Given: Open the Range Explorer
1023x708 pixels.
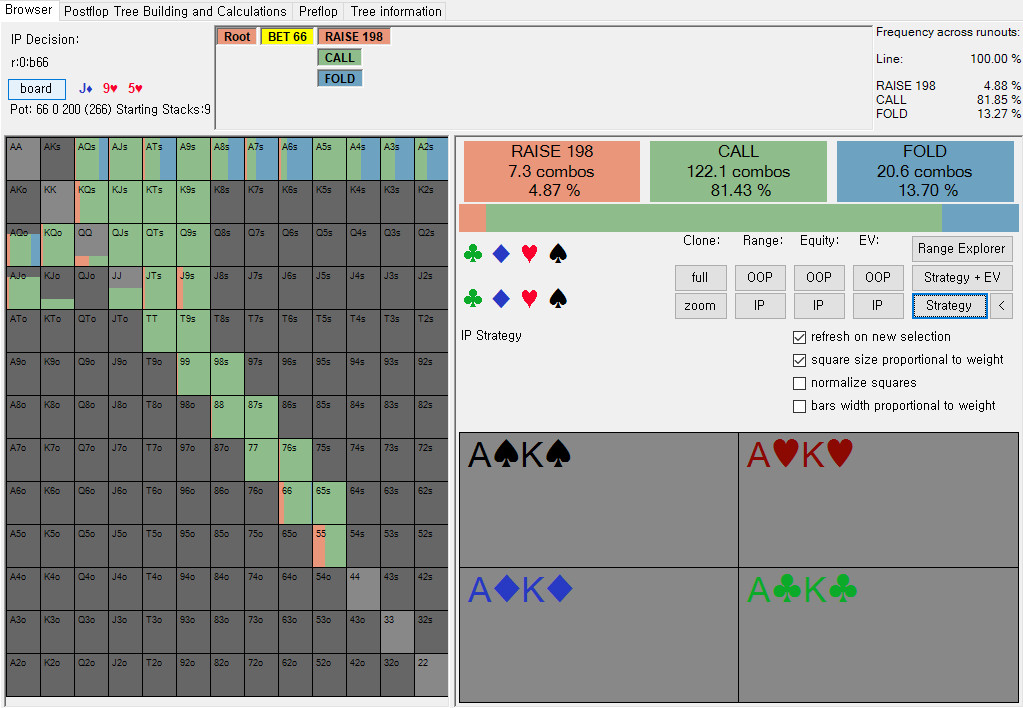Looking at the screenshot, I should point(961,248).
